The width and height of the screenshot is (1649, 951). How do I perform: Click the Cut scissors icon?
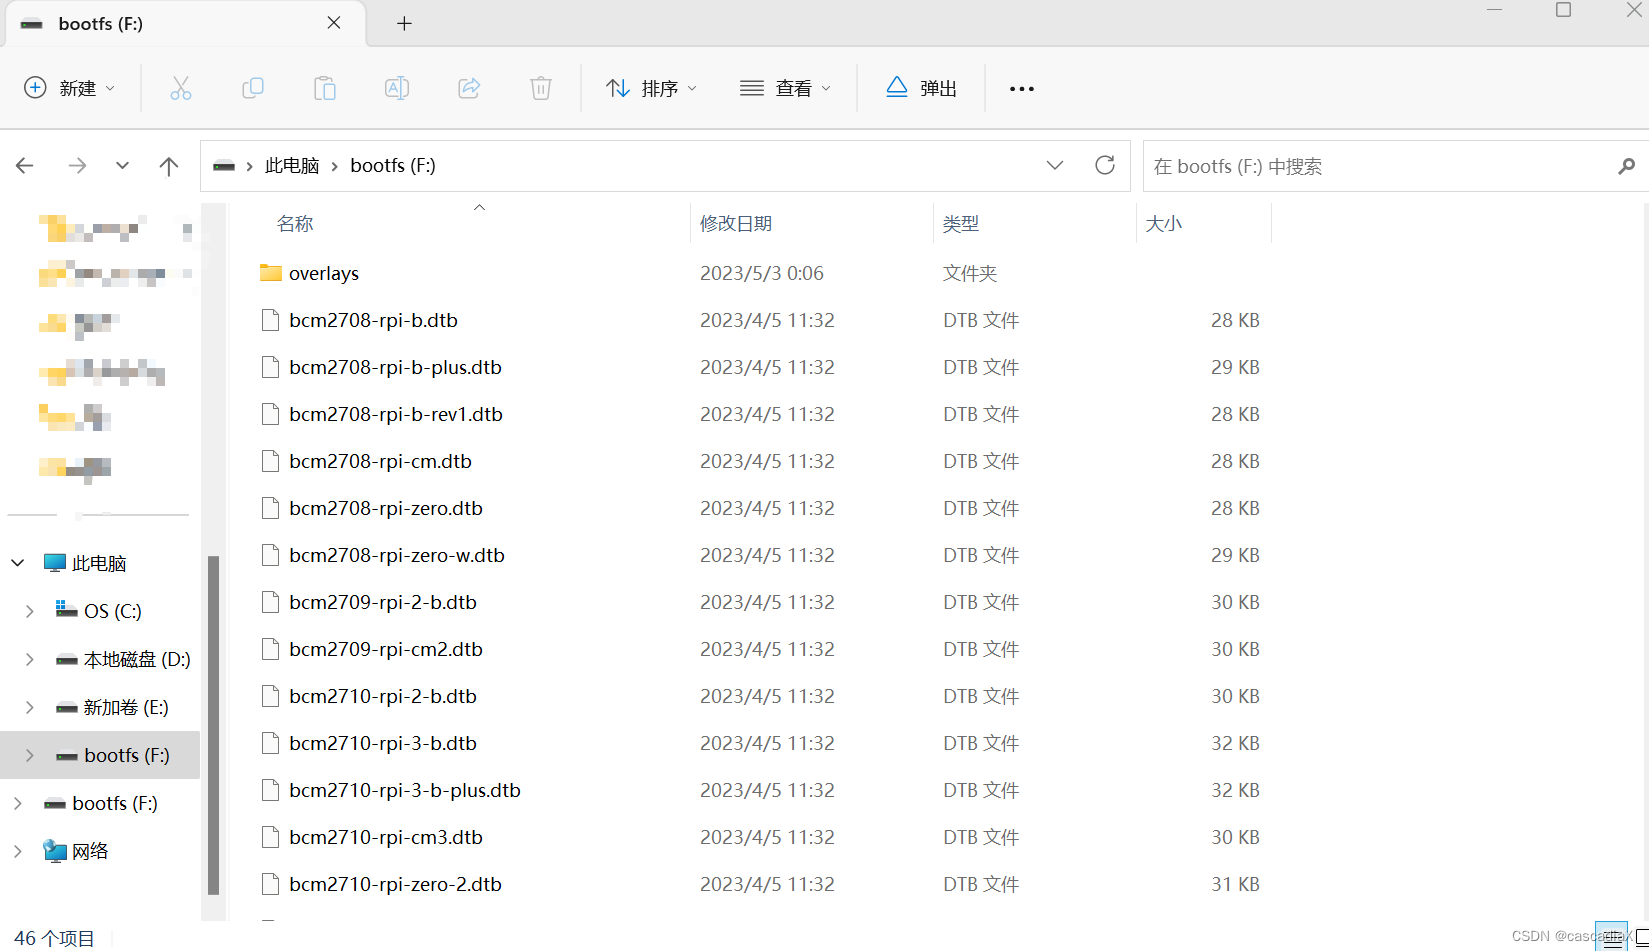(x=181, y=89)
